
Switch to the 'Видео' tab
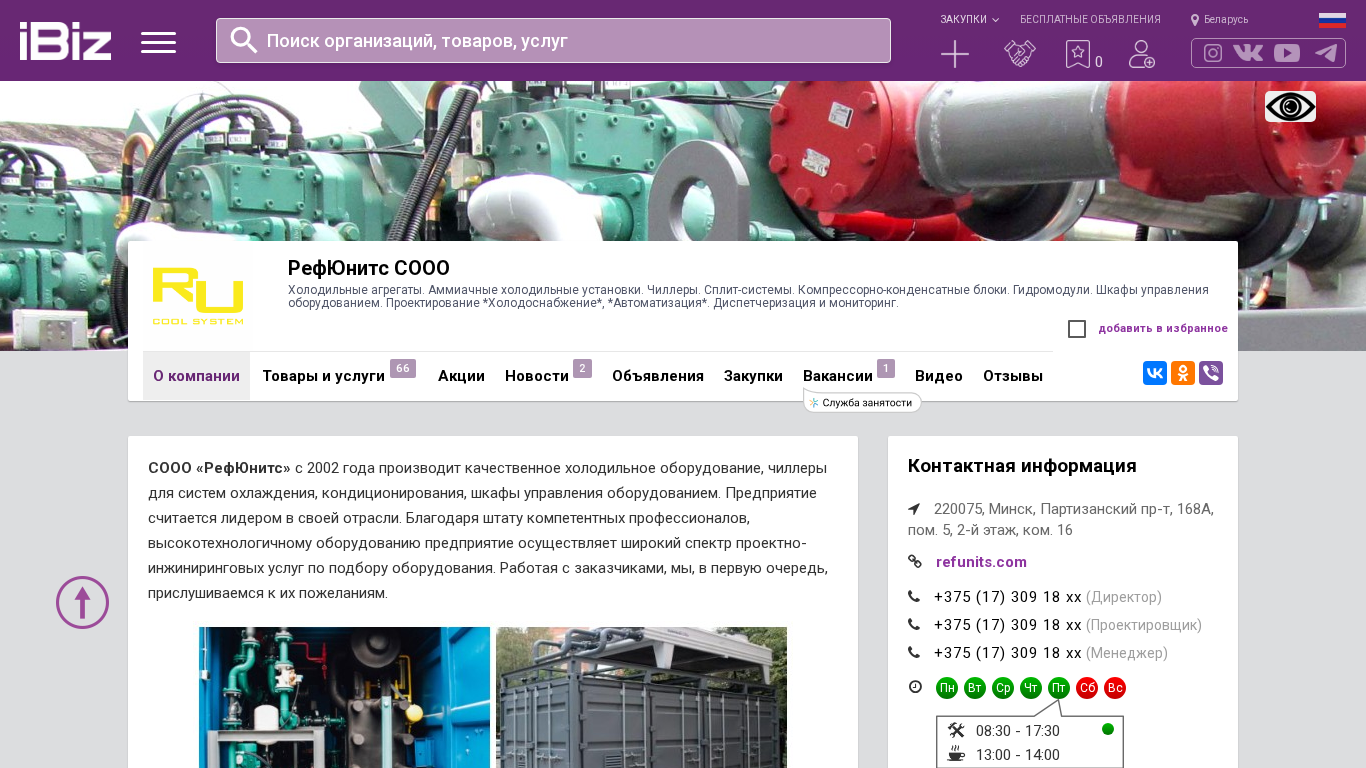(x=939, y=376)
